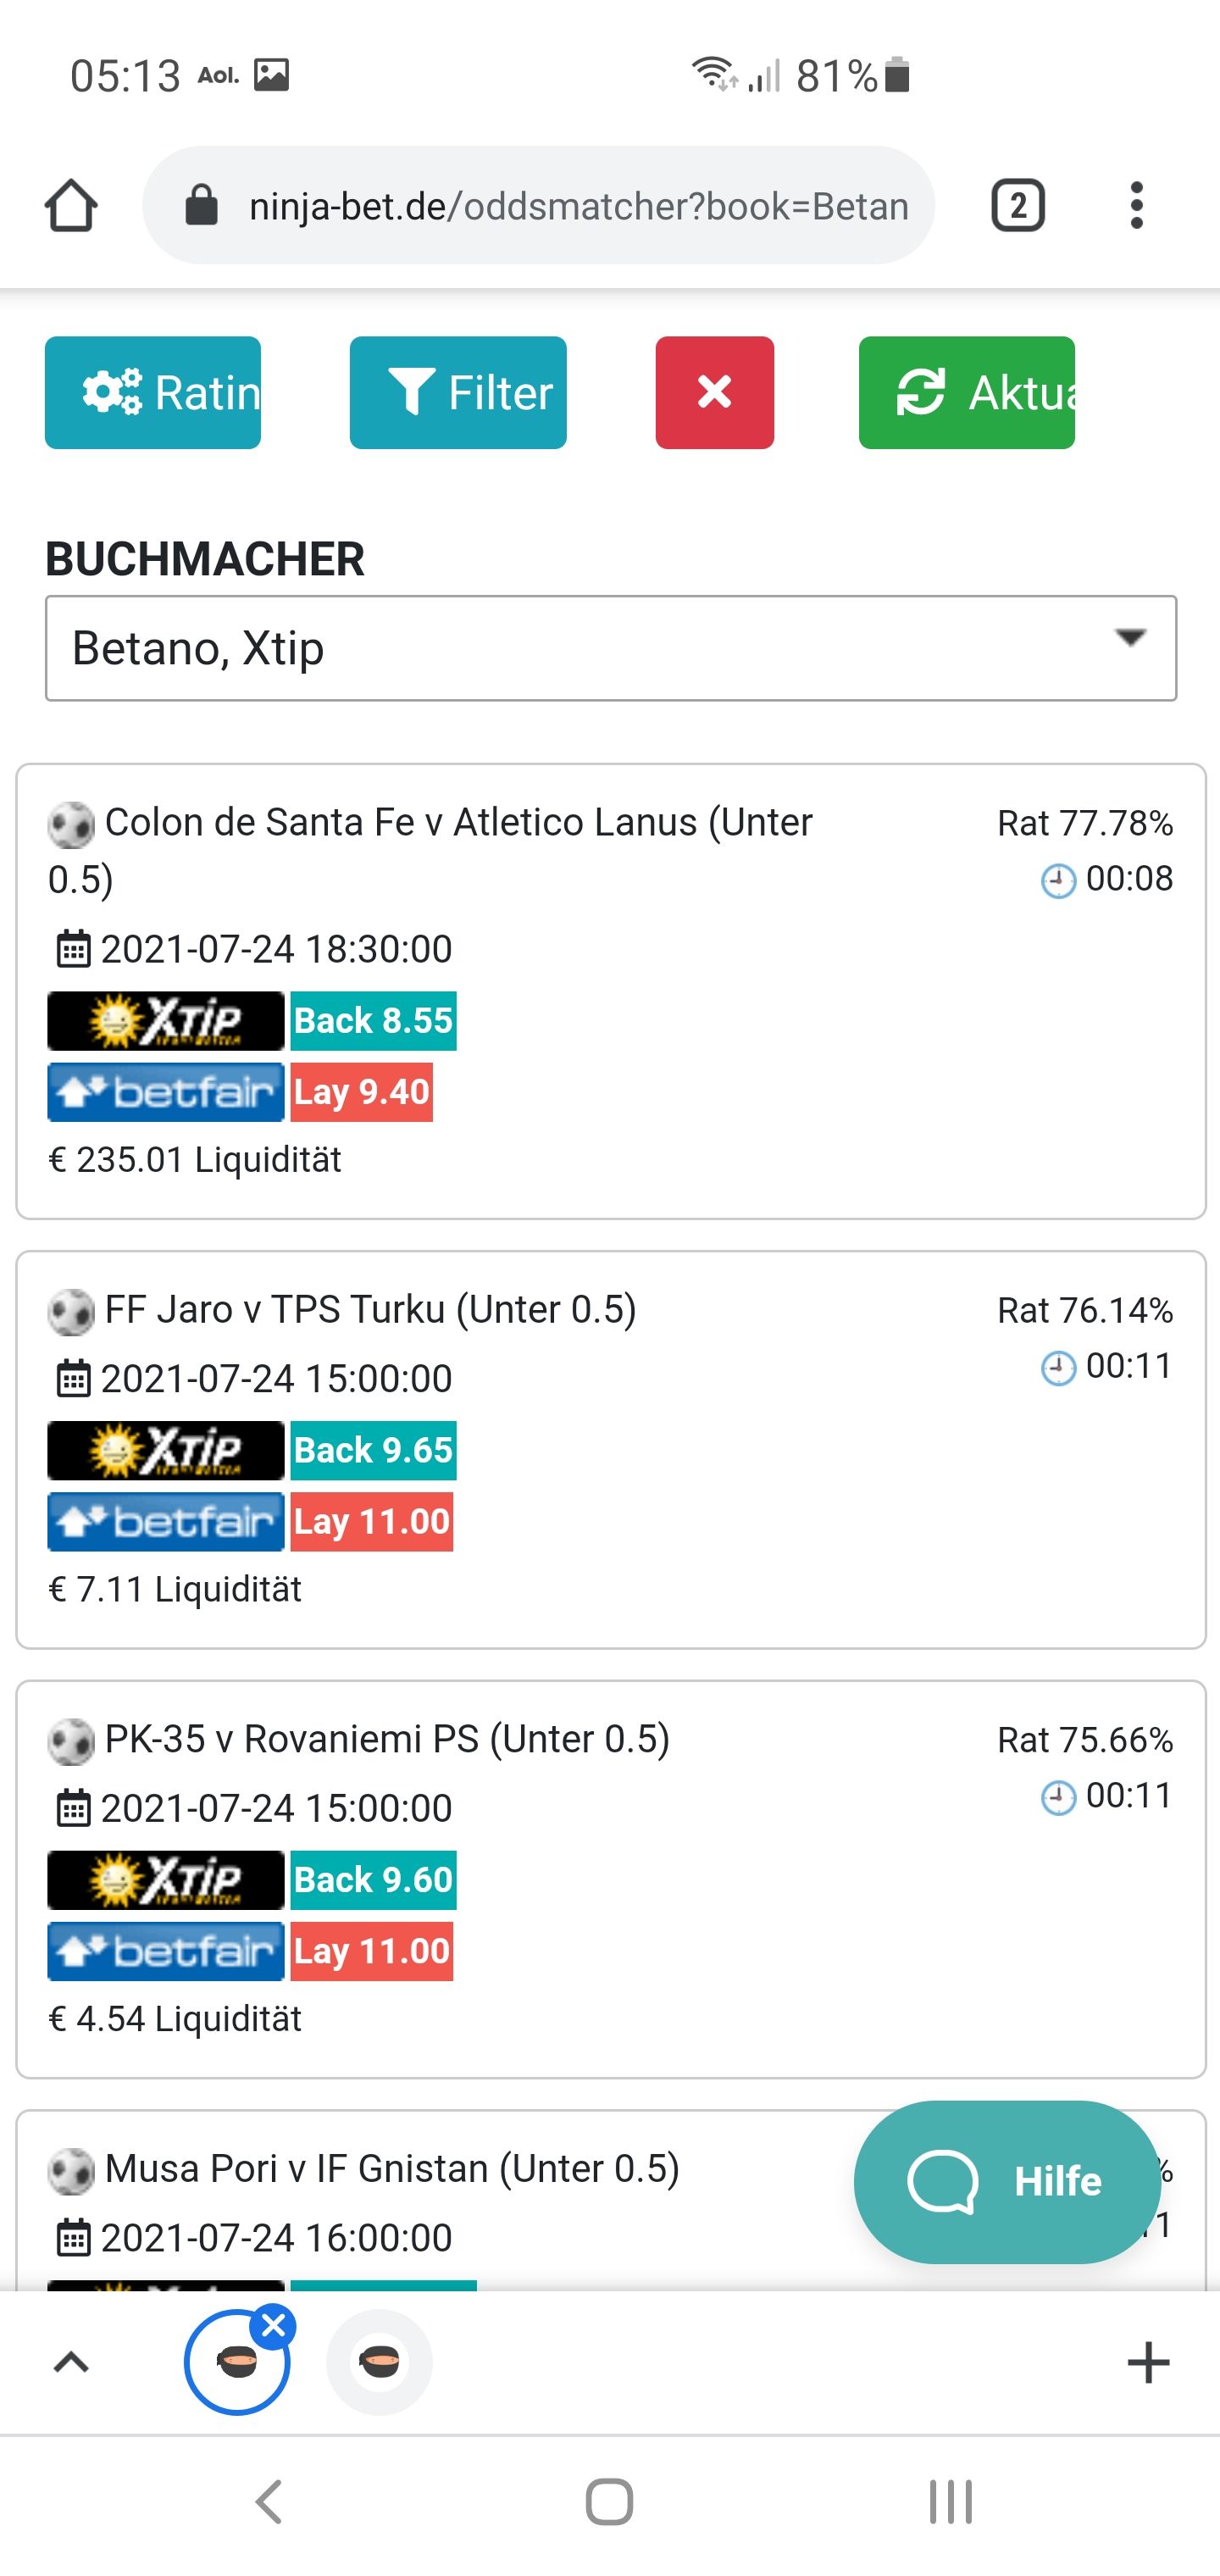Screen dimensions: 1220x2576
Task: Tap the betfair logo in FF Jaro match
Action: 166,1522
